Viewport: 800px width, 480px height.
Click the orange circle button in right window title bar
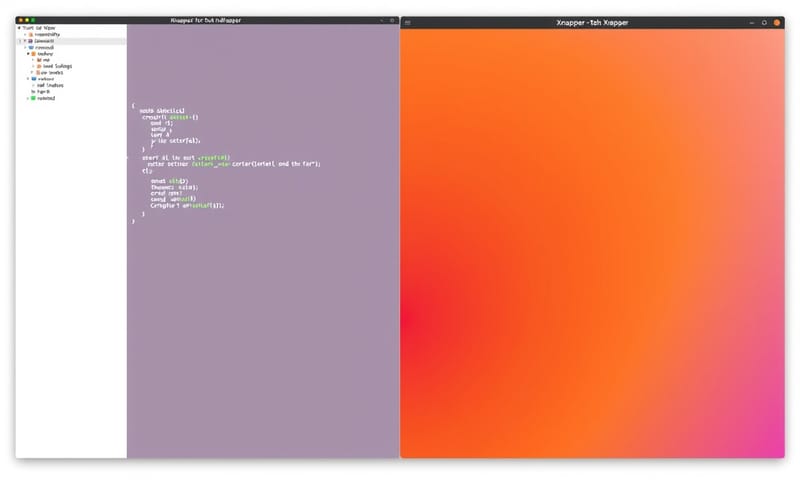[x=777, y=21]
